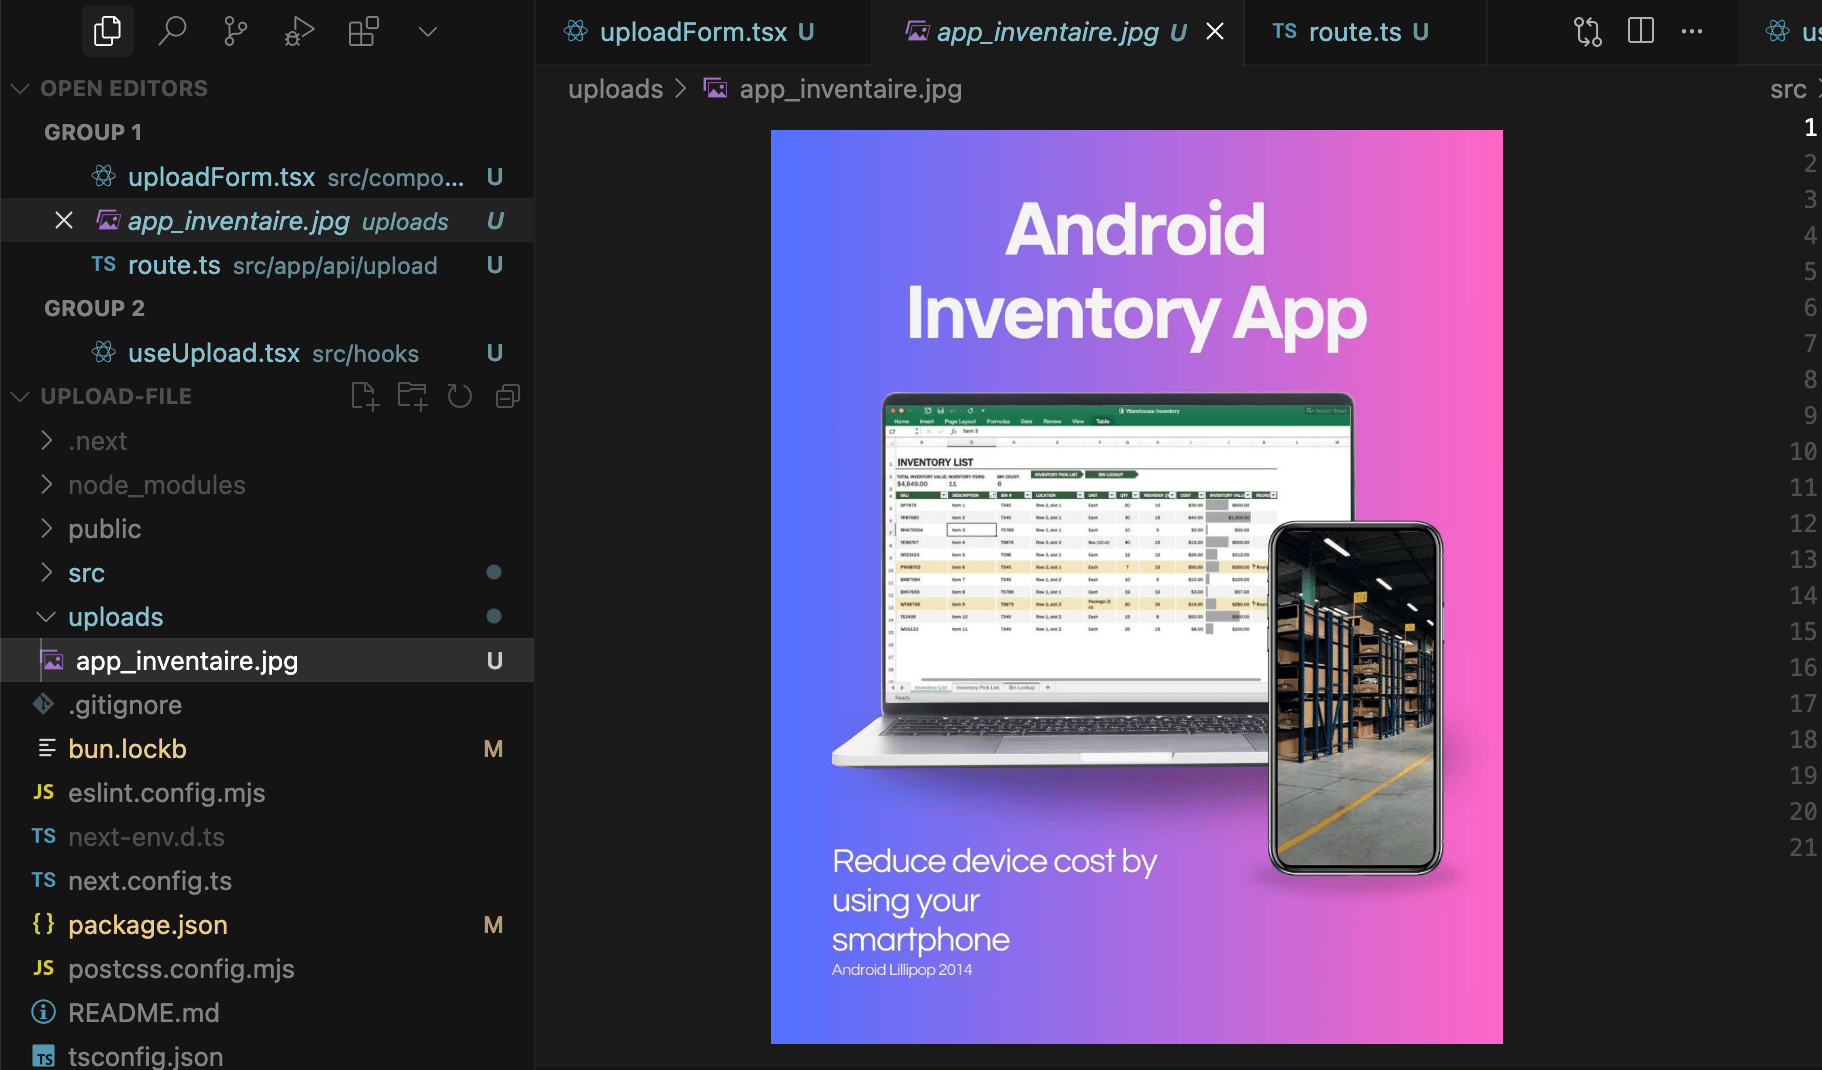Close app_inventaire.jpg in Open Editors list
Screen dimensions: 1822x1070
(64, 220)
